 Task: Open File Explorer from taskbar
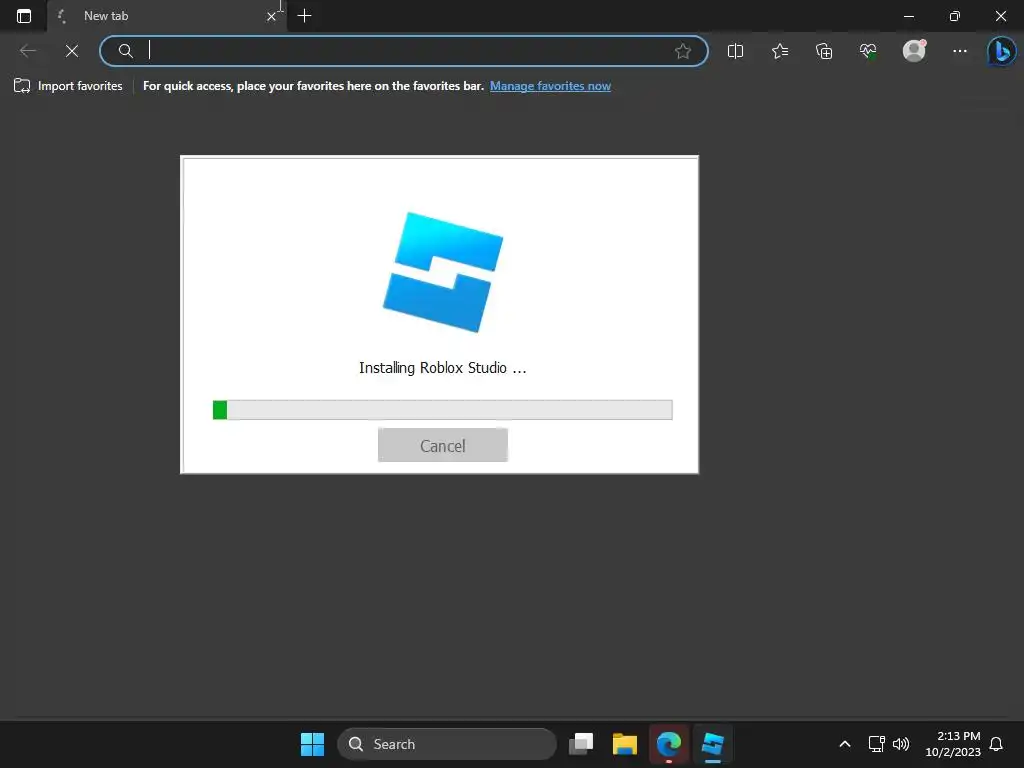[624, 744]
